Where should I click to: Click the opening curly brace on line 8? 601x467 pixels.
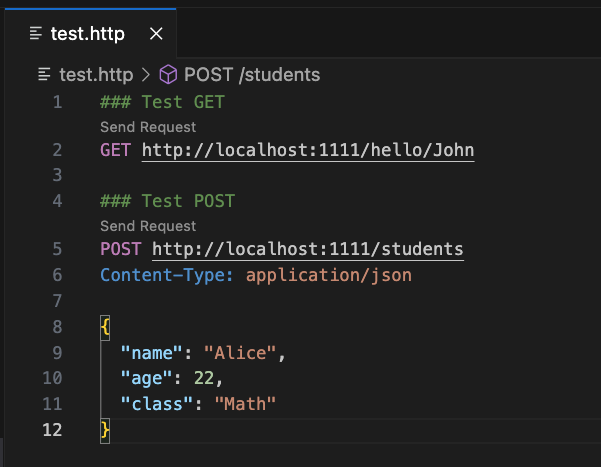pyautogui.click(x=105, y=327)
